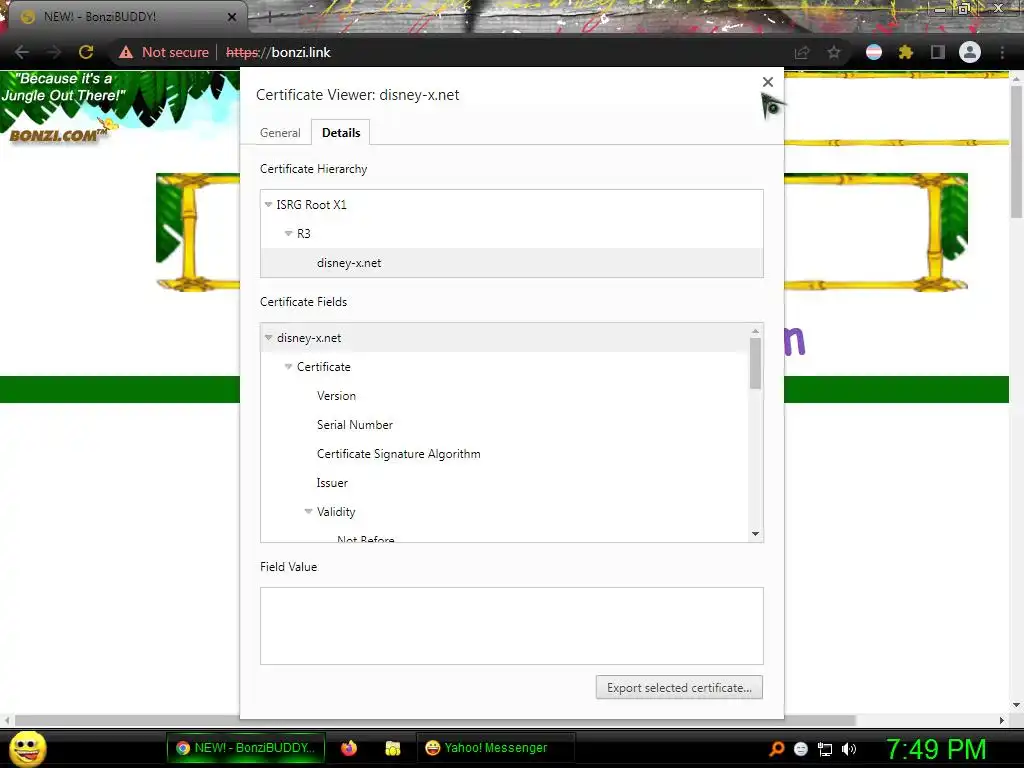The image size is (1024, 768).
Task: Click NEW! - BonziBUDDY taskbar button
Action: [246, 748]
